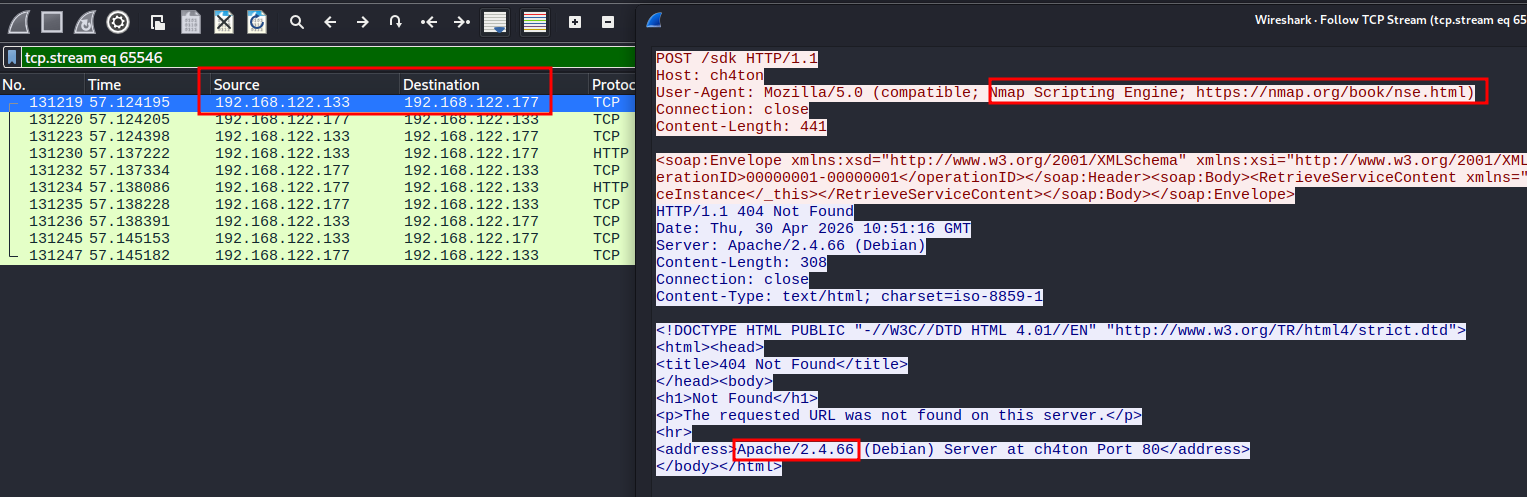Click the Date: Thu, 30 Apr 2026 line

[813, 228]
